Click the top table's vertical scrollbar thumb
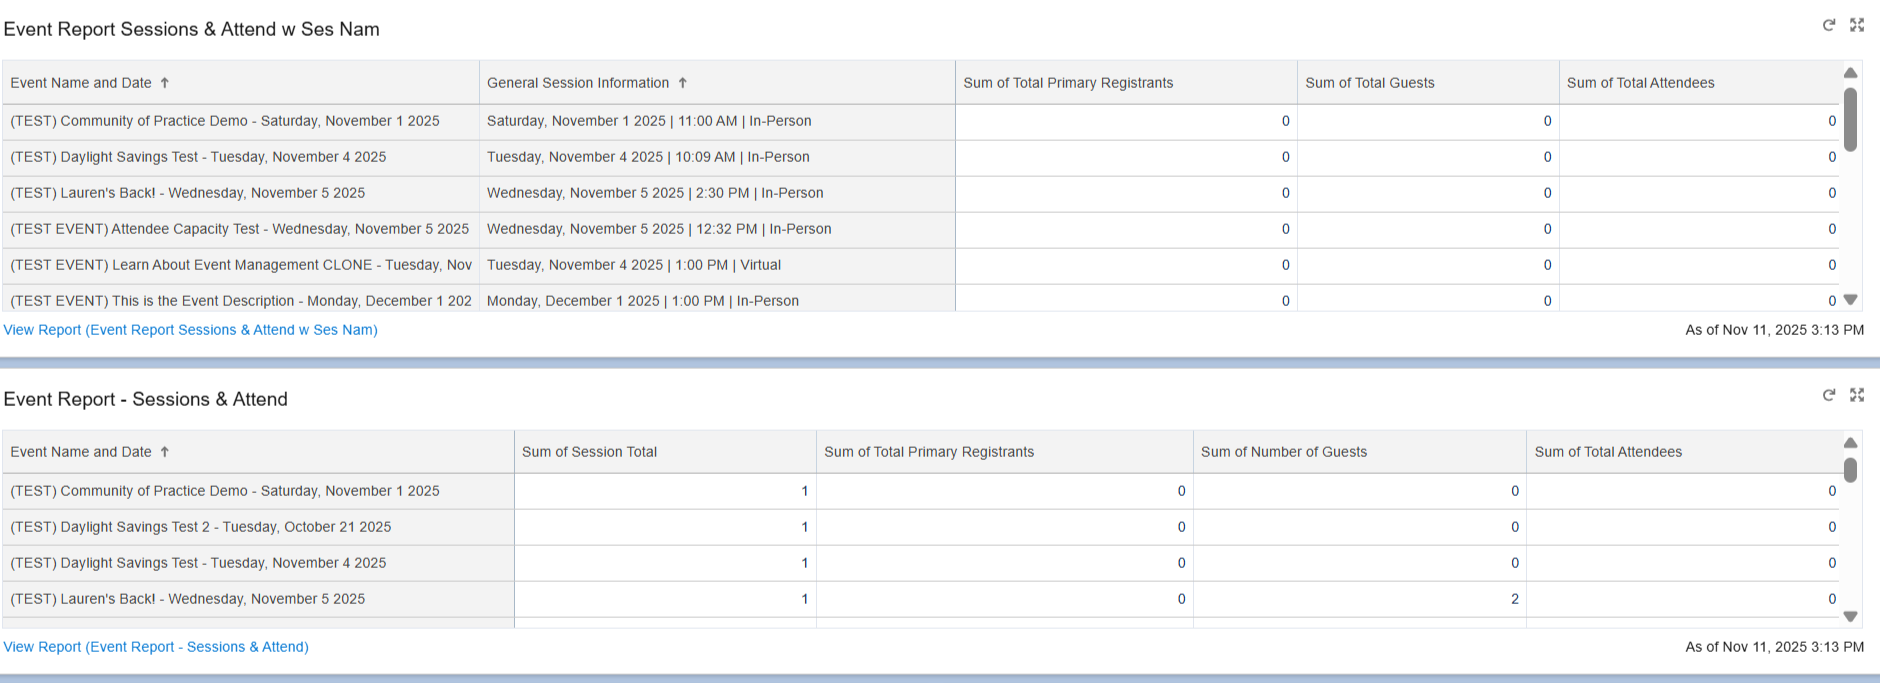The width and height of the screenshot is (1880, 683). click(1850, 120)
